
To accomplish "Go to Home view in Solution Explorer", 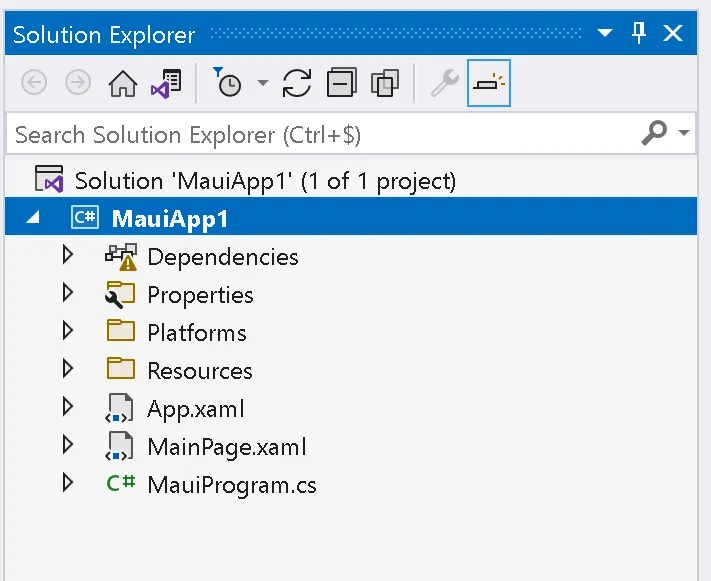I will pos(122,83).
